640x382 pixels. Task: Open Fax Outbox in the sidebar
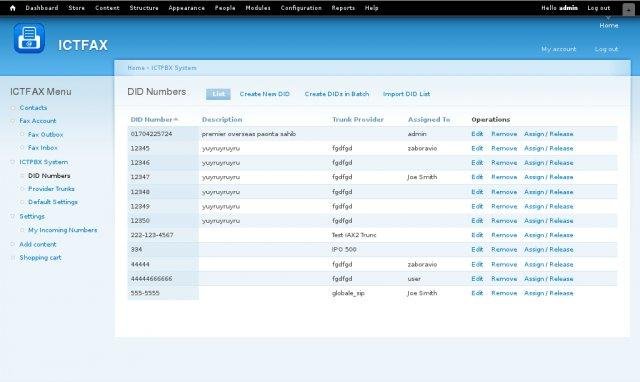[x=45, y=134]
